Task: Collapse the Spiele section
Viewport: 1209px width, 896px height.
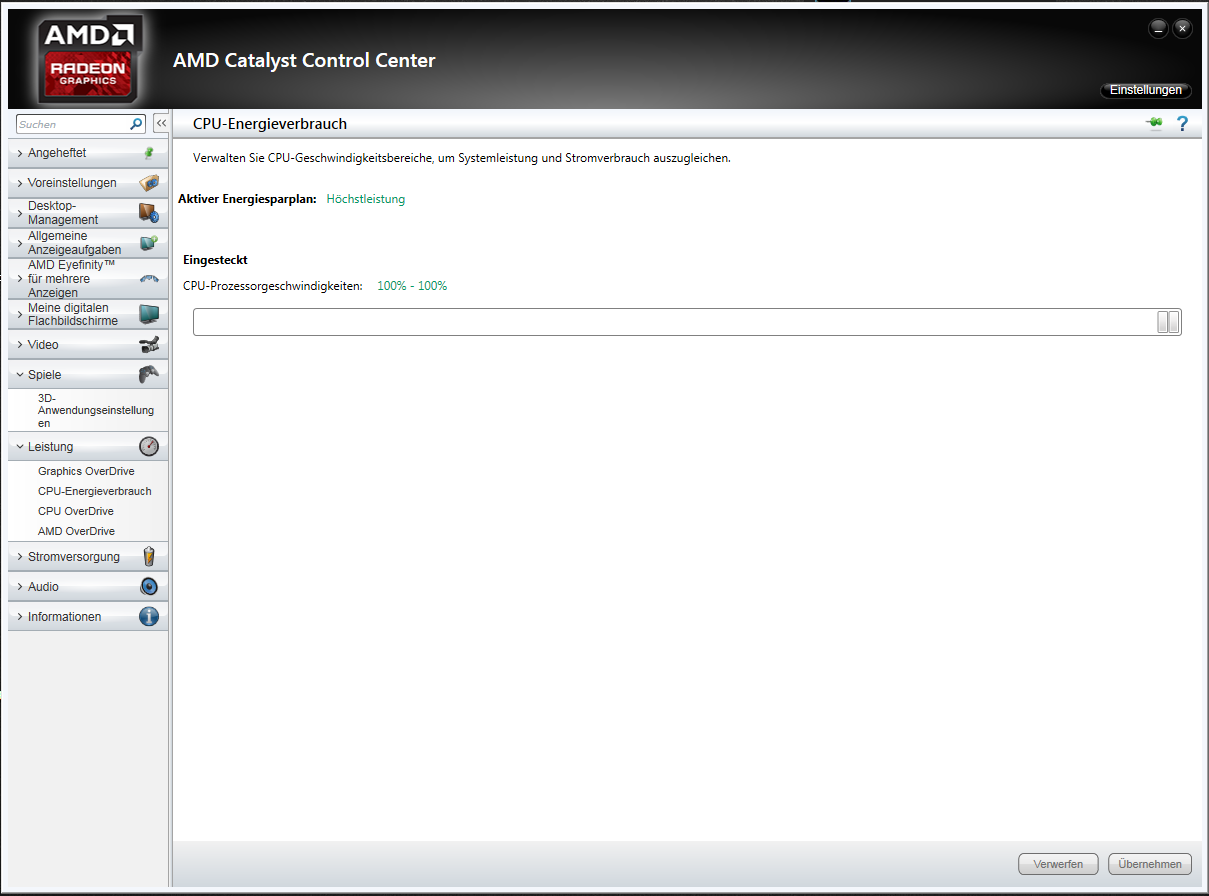Action: pos(88,375)
